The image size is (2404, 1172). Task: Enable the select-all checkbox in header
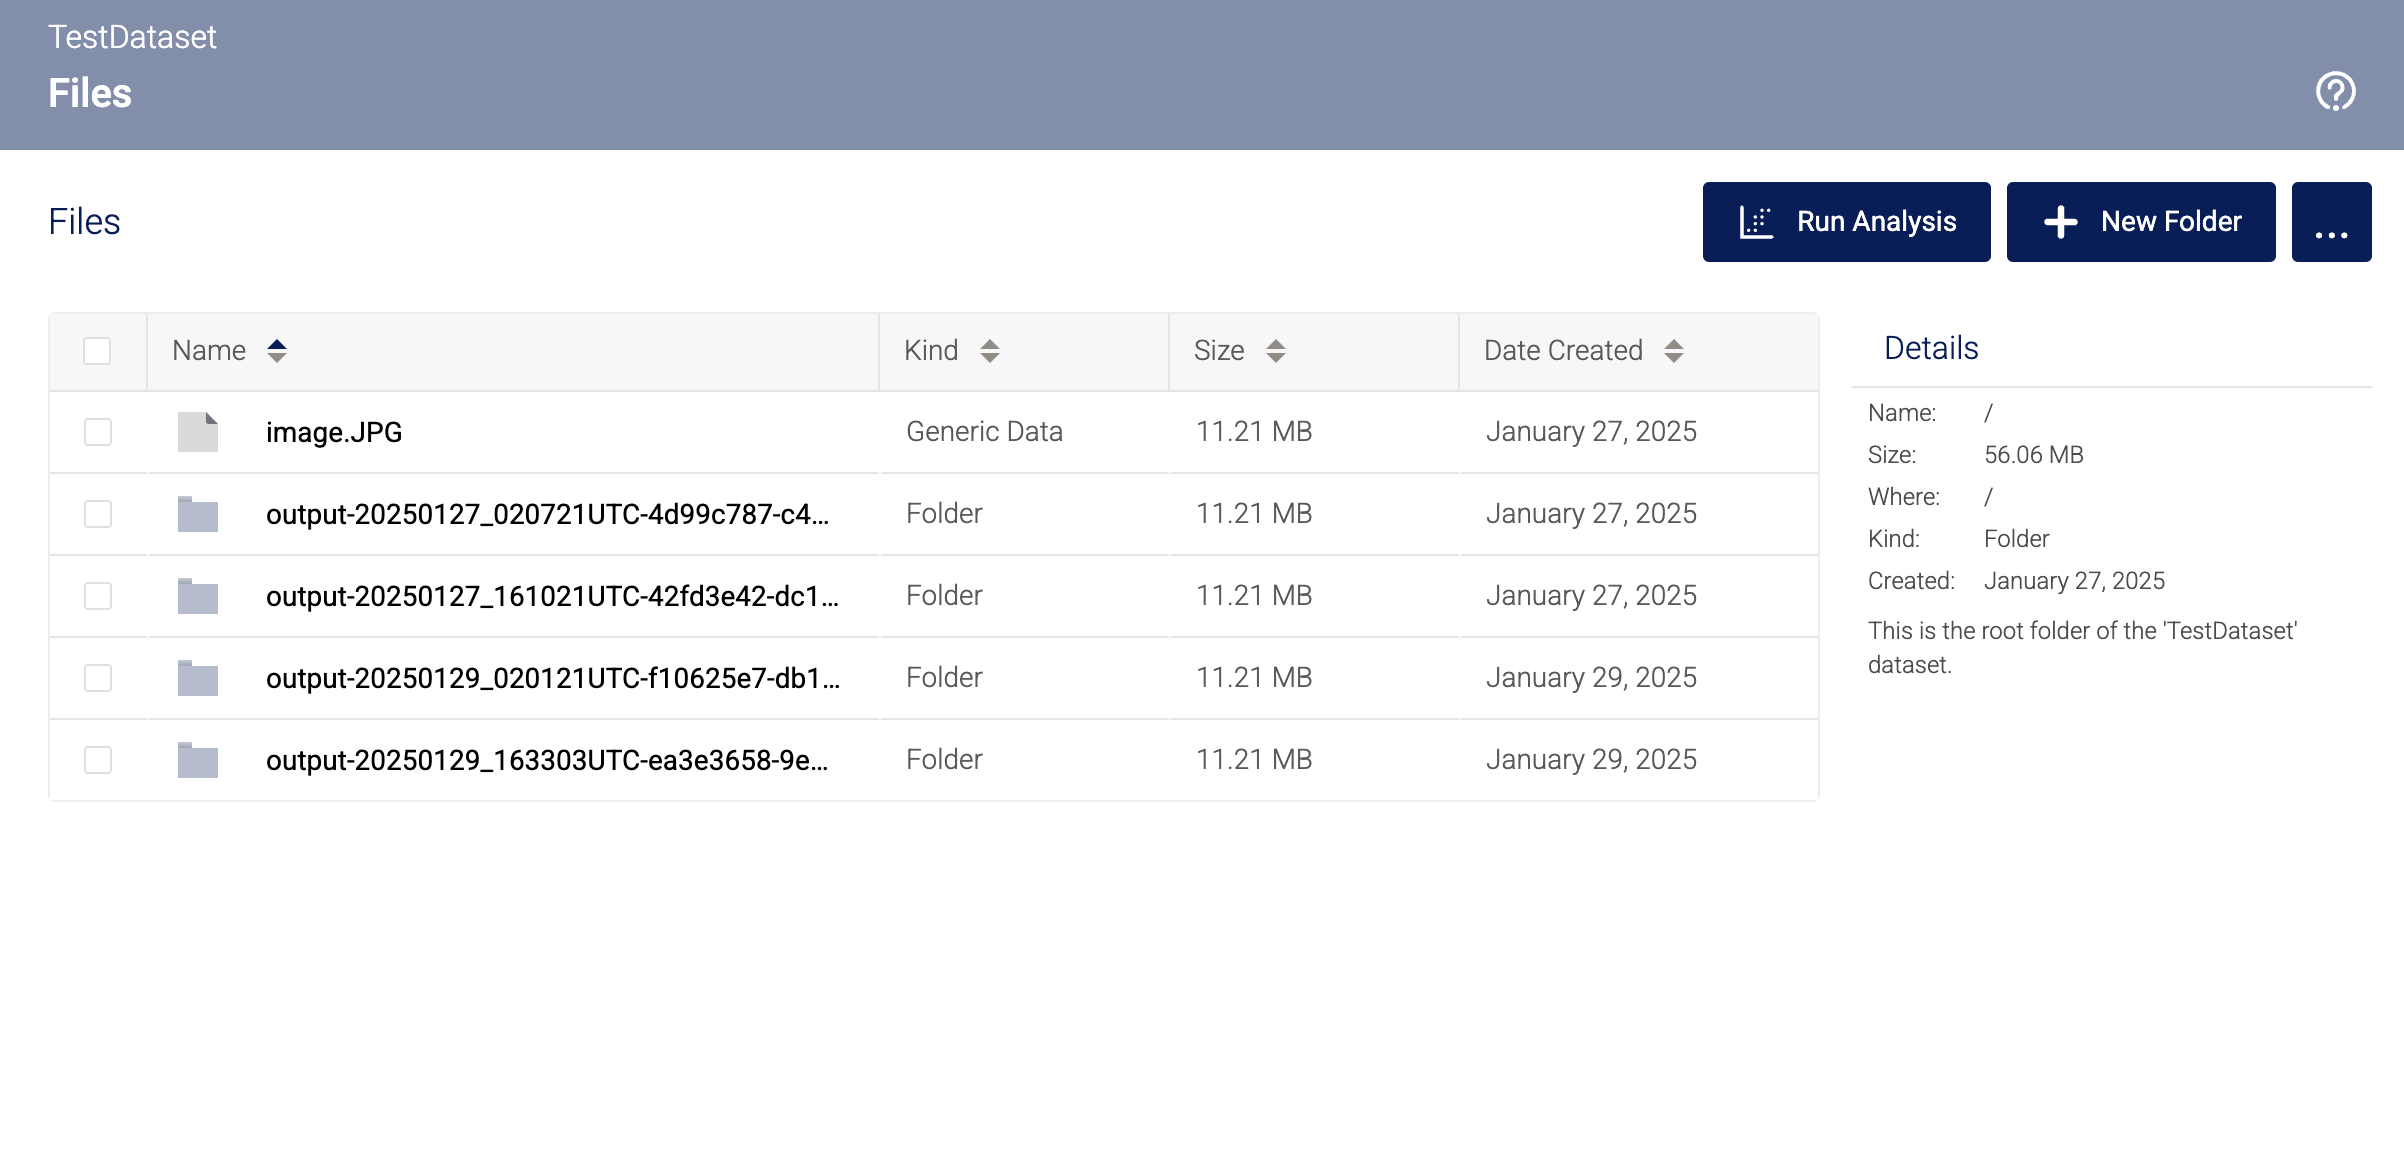98,350
